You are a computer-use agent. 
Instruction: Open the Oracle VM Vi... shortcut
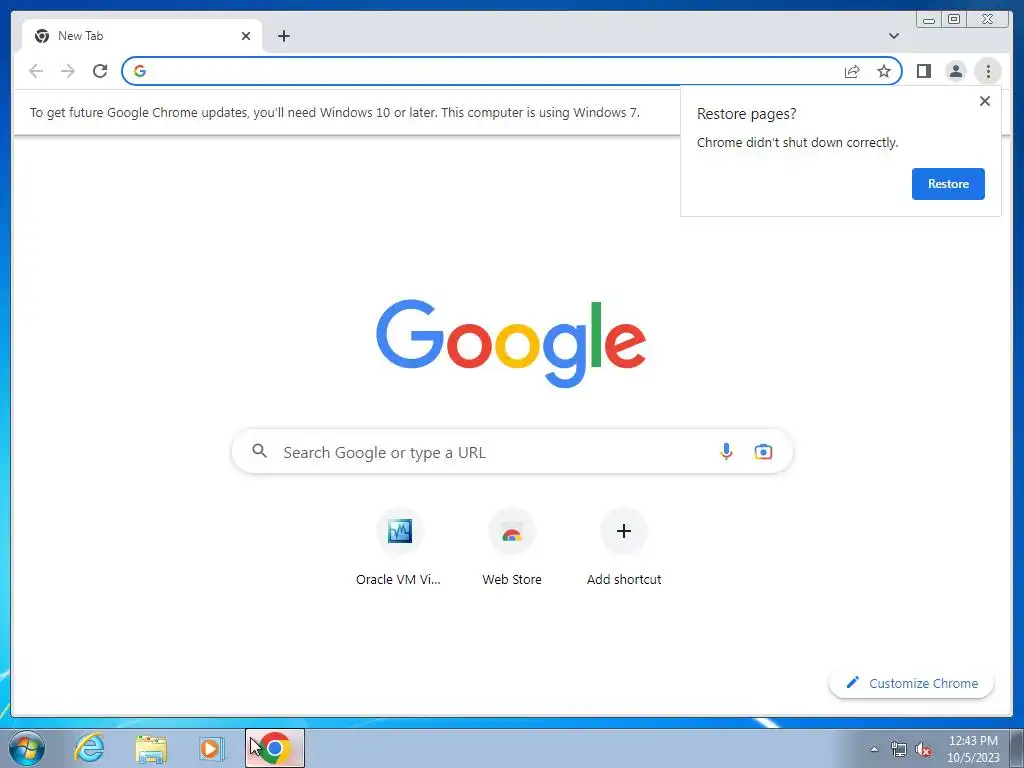pyautogui.click(x=400, y=547)
